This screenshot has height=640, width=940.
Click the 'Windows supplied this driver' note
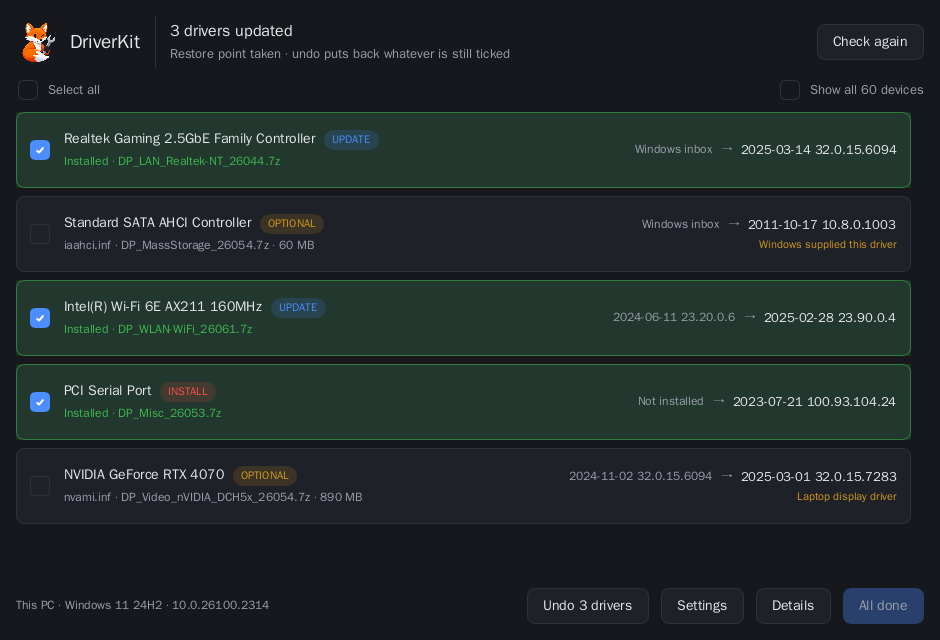click(x=827, y=244)
